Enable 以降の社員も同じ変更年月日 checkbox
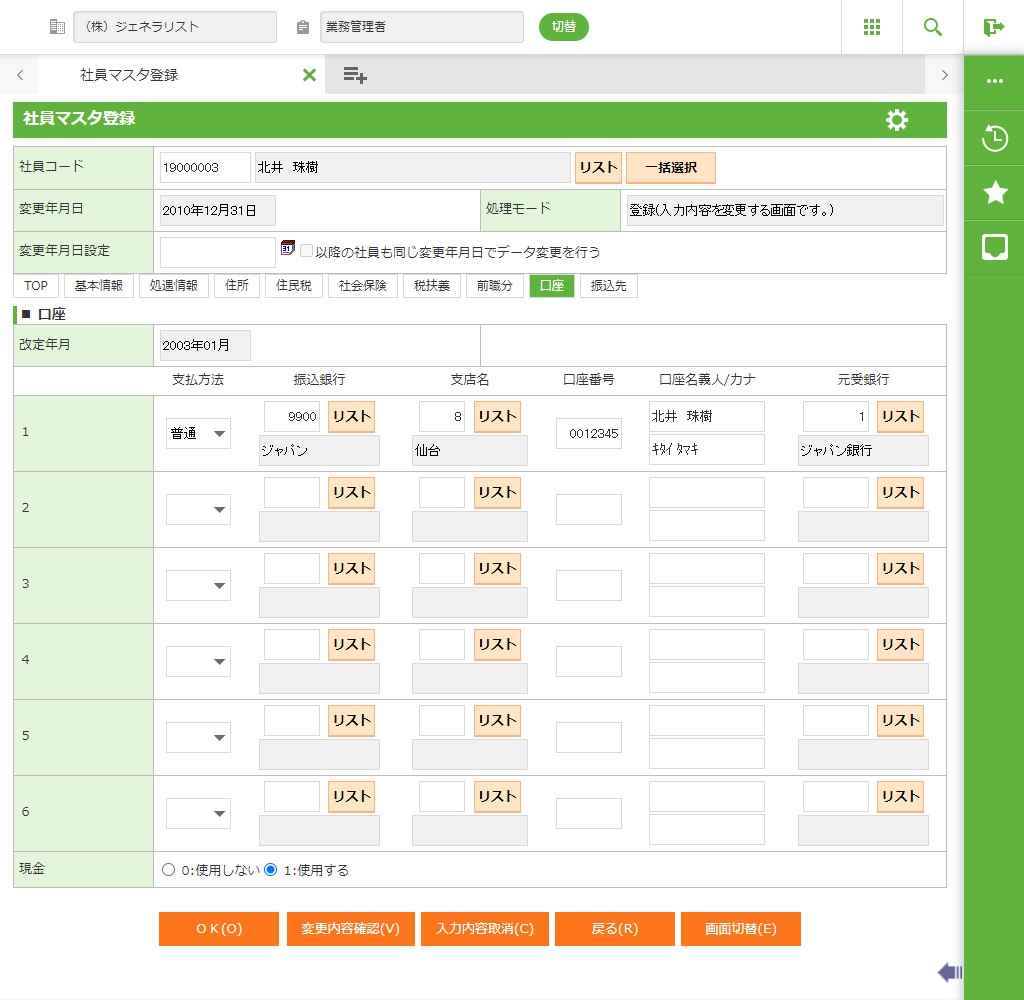 point(307,252)
